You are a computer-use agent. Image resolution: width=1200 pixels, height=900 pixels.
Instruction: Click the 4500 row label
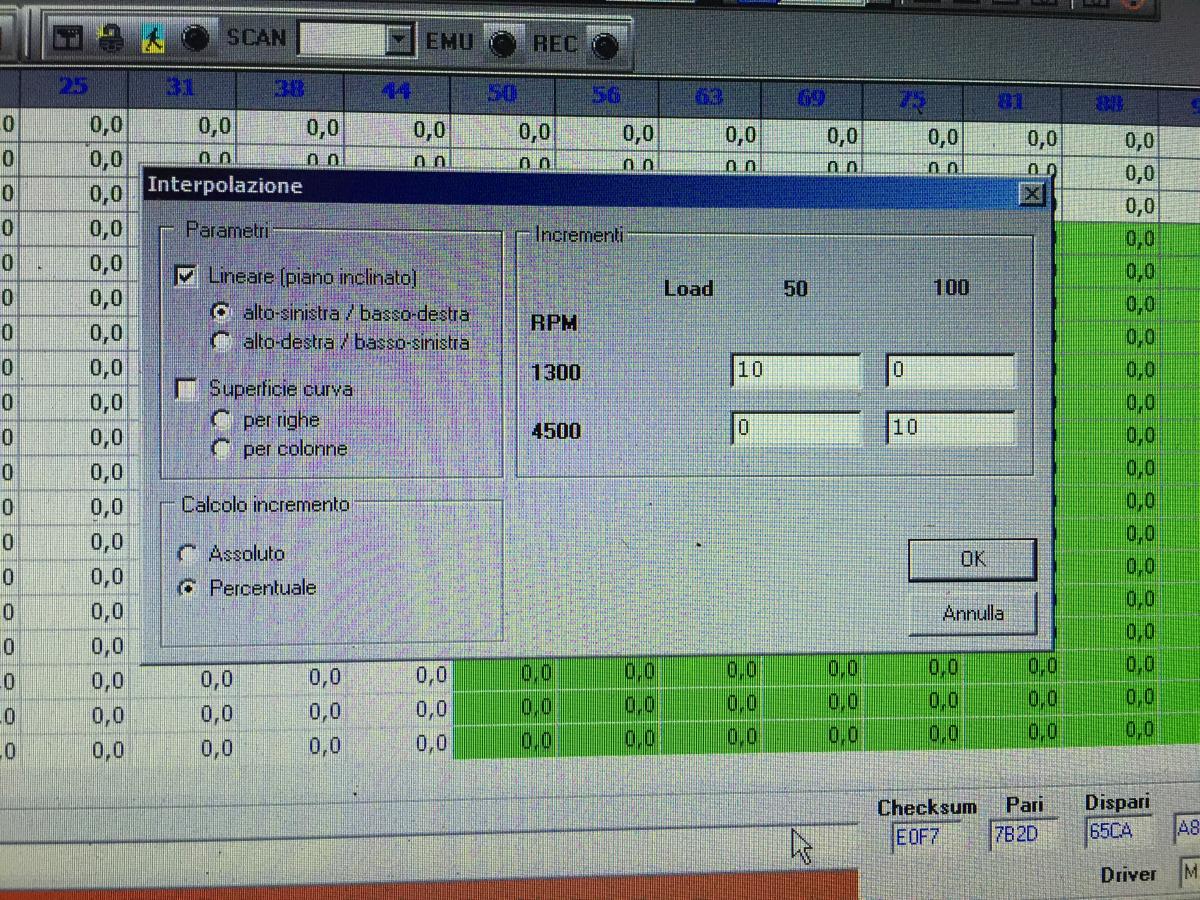tap(556, 432)
